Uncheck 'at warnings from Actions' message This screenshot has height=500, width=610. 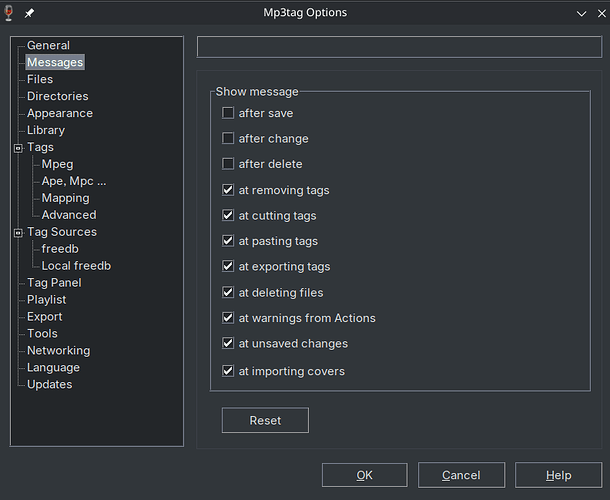click(x=228, y=318)
